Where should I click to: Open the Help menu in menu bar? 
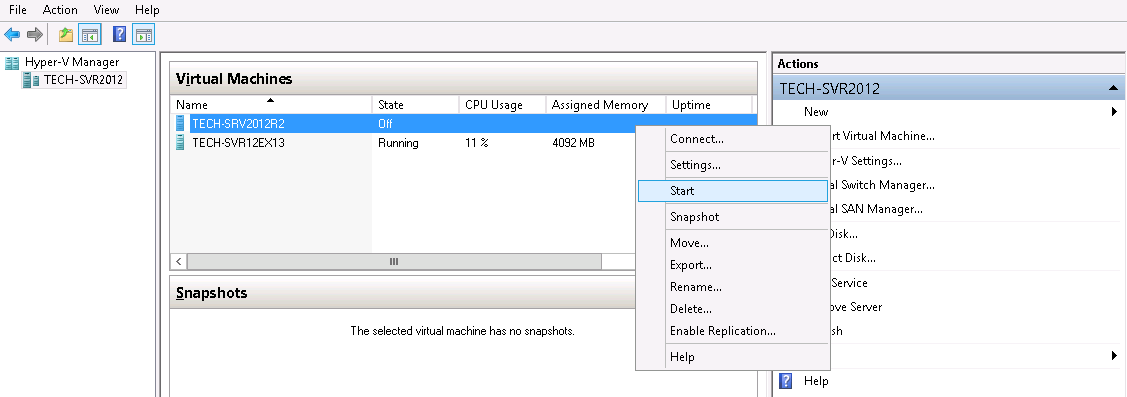coord(147,10)
